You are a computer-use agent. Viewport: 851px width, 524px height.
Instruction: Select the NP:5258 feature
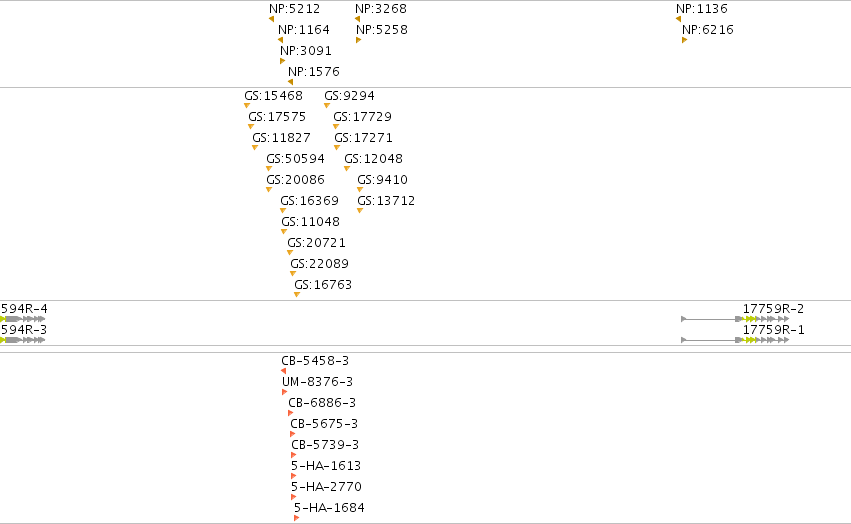coord(382,29)
